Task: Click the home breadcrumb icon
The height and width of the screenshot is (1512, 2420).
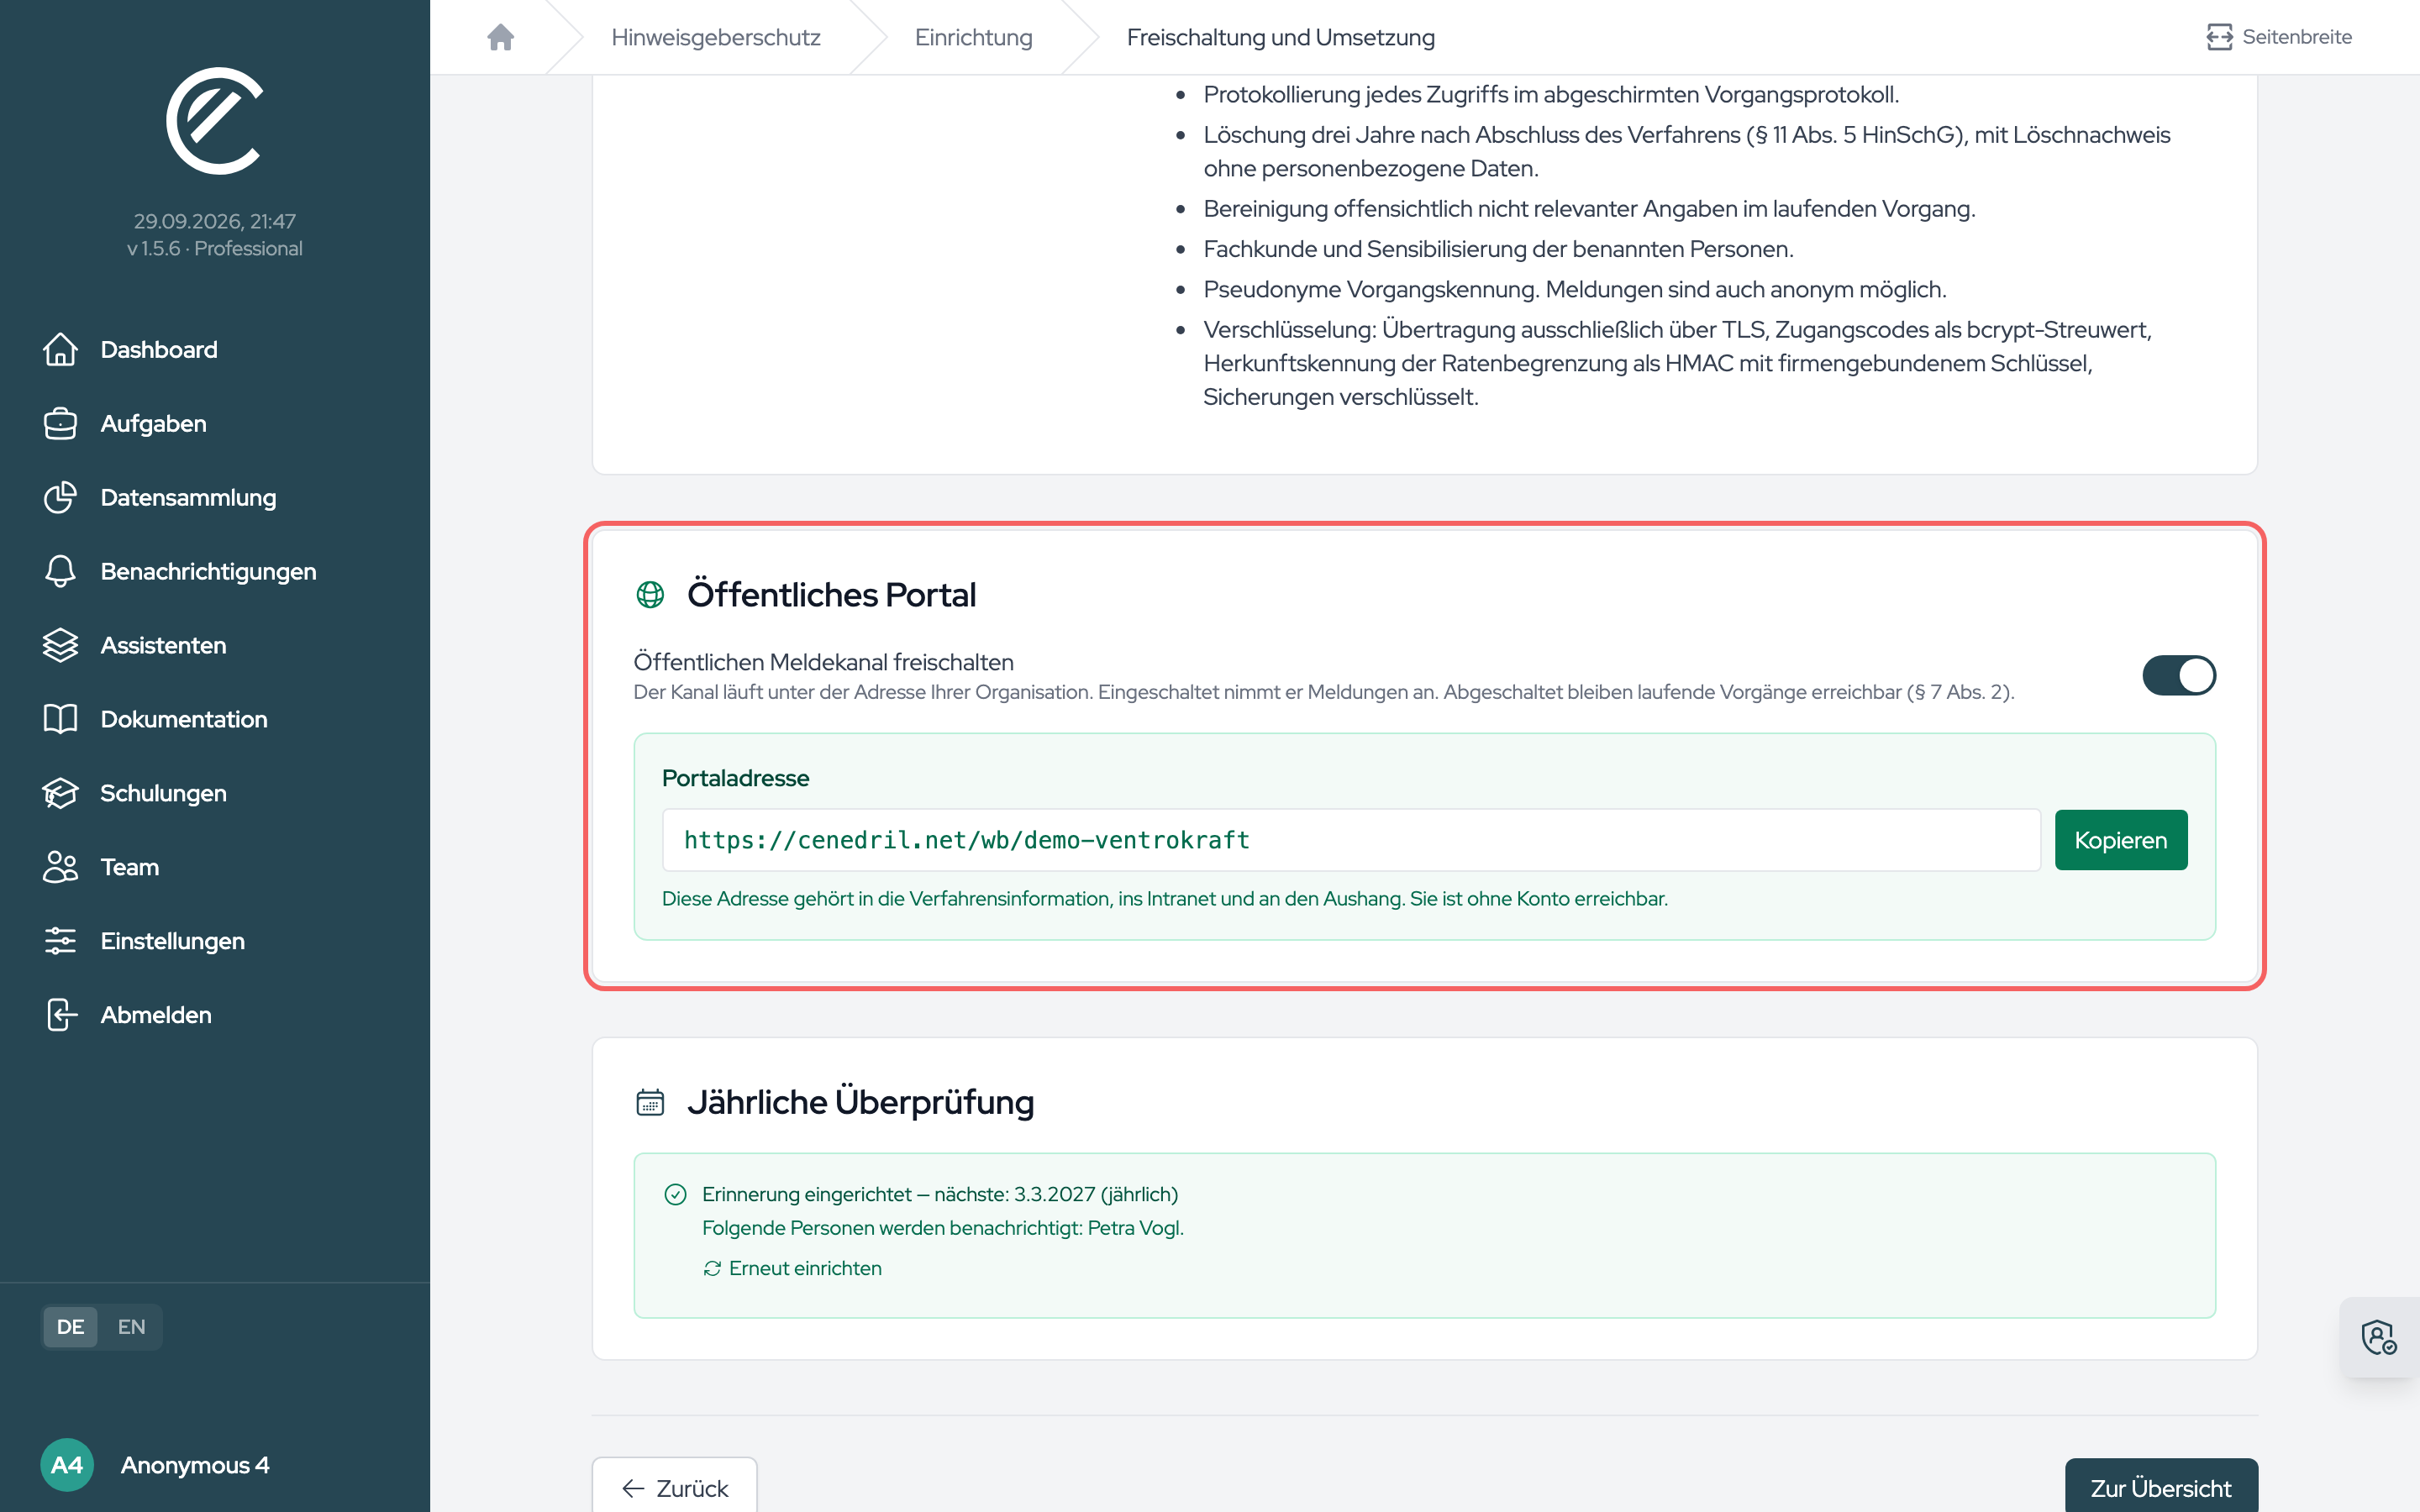Action: click(500, 37)
